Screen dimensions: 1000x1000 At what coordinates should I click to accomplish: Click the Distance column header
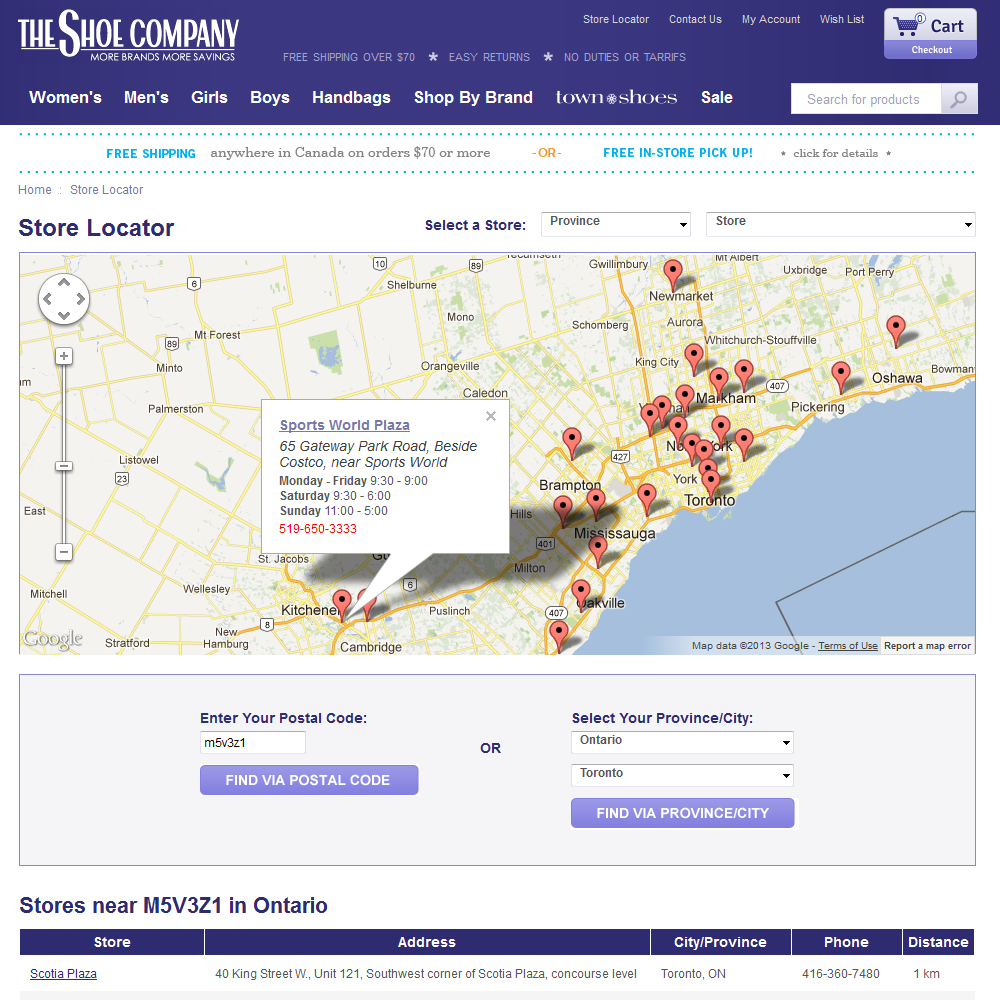938,942
